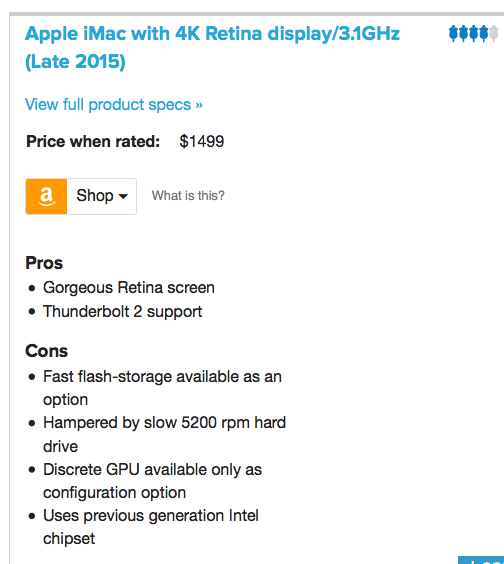
Task: Click the grayed-out fifth mouse rating icon
Action: point(494,33)
